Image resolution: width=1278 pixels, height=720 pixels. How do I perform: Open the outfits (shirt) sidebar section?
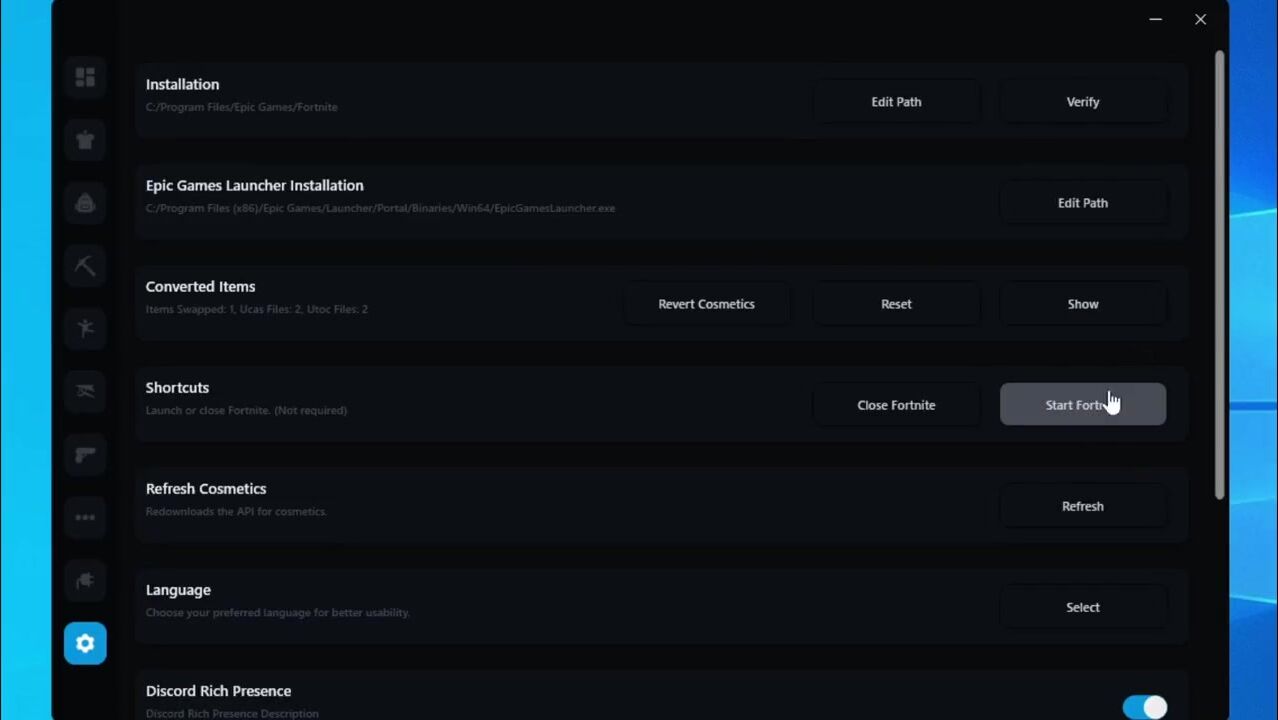click(x=85, y=140)
